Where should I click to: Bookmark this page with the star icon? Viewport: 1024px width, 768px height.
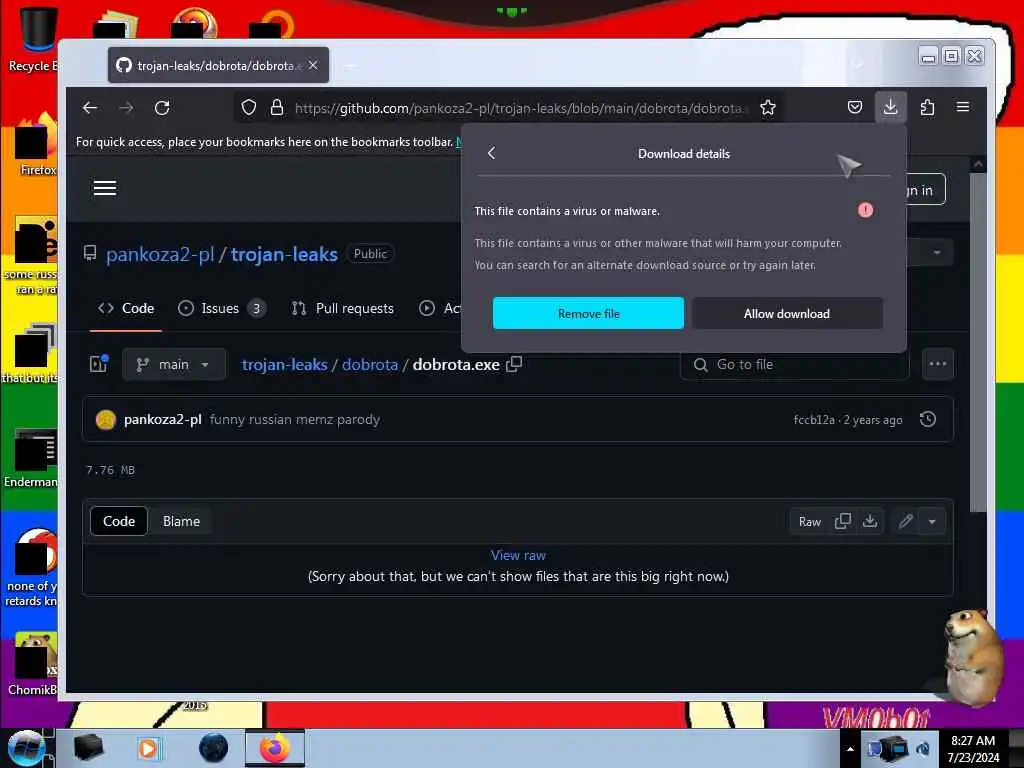[768, 108]
